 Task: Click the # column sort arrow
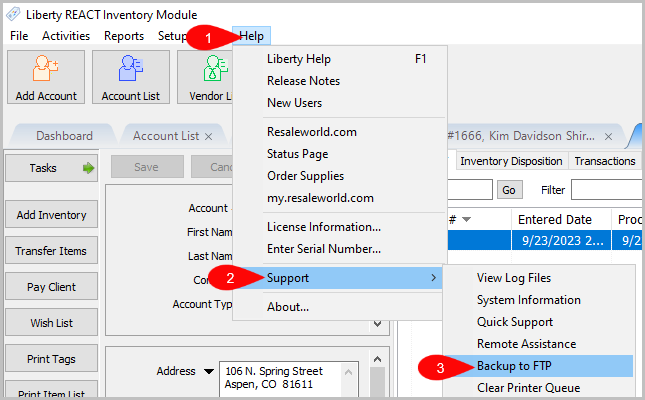pyautogui.click(x=466, y=219)
